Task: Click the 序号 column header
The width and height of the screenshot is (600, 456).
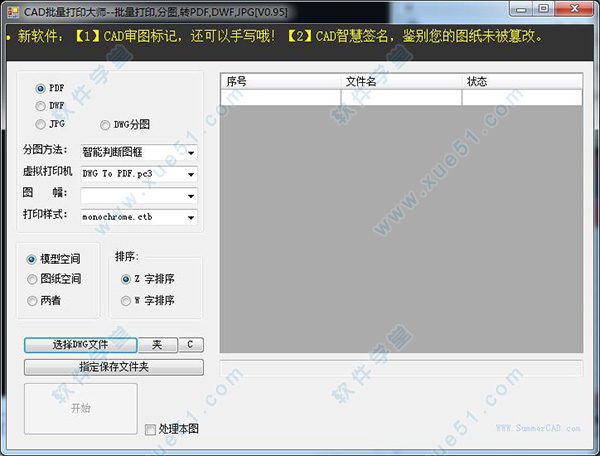Action: [x=280, y=81]
